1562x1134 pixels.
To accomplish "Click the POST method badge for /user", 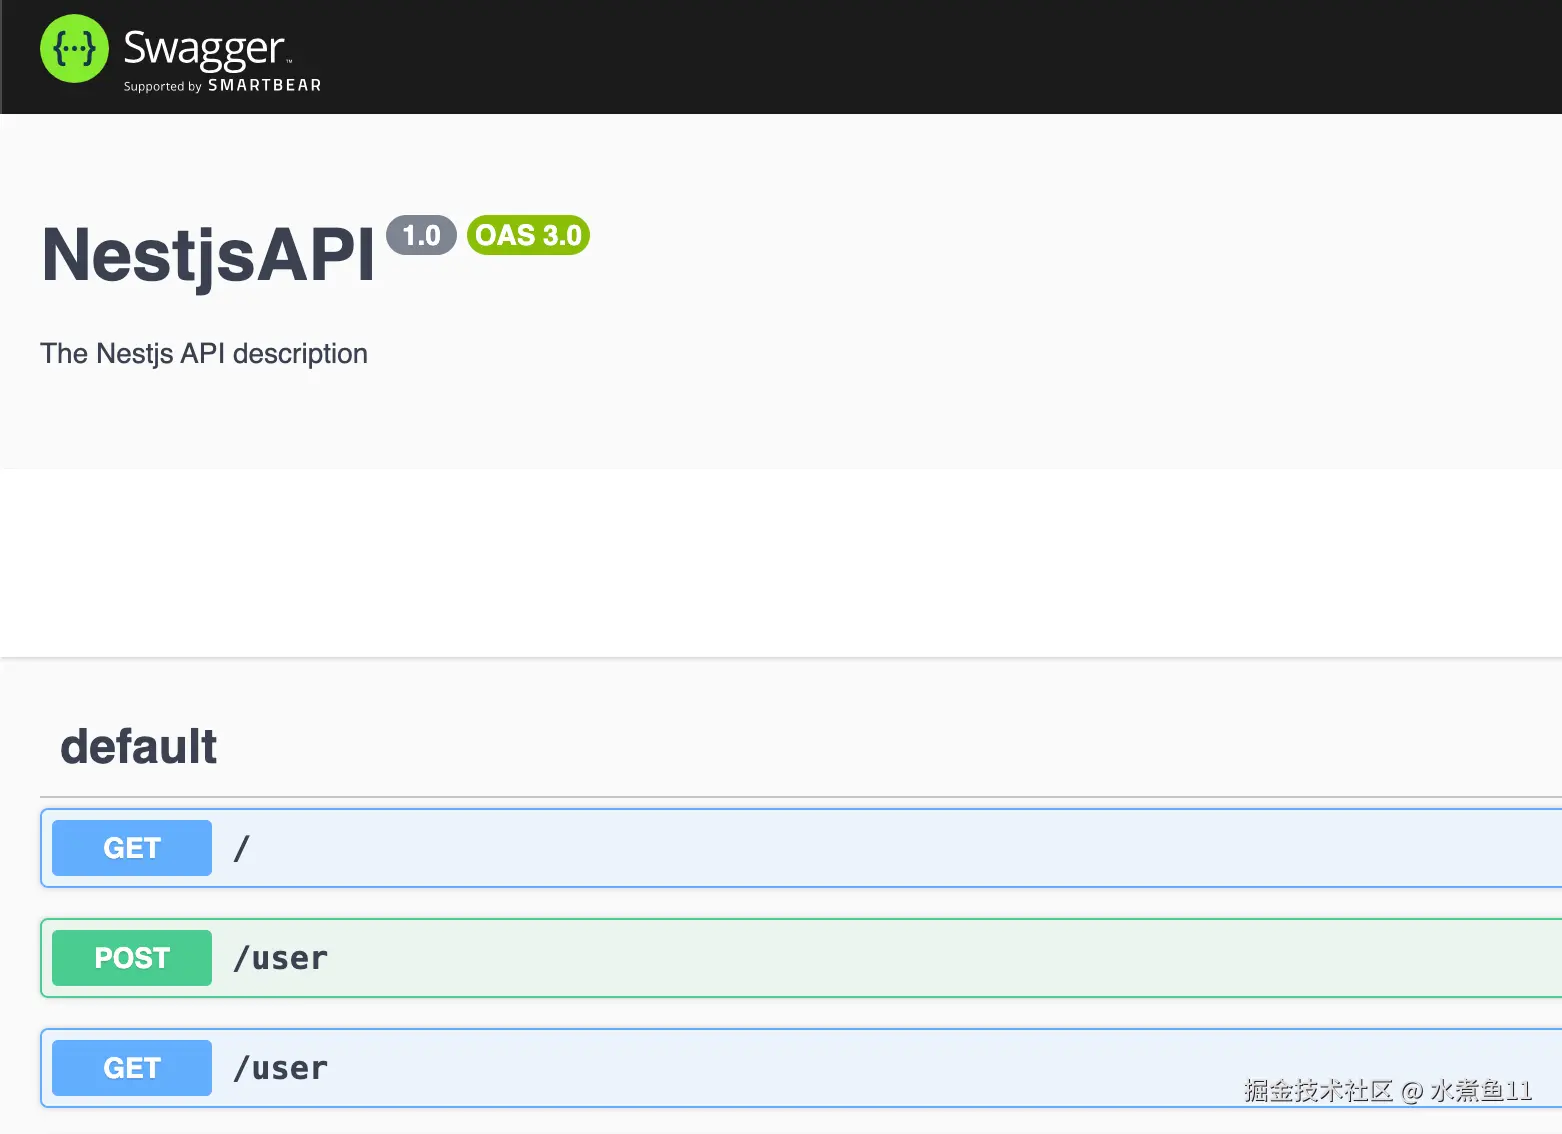I will click(x=132, y=958).
